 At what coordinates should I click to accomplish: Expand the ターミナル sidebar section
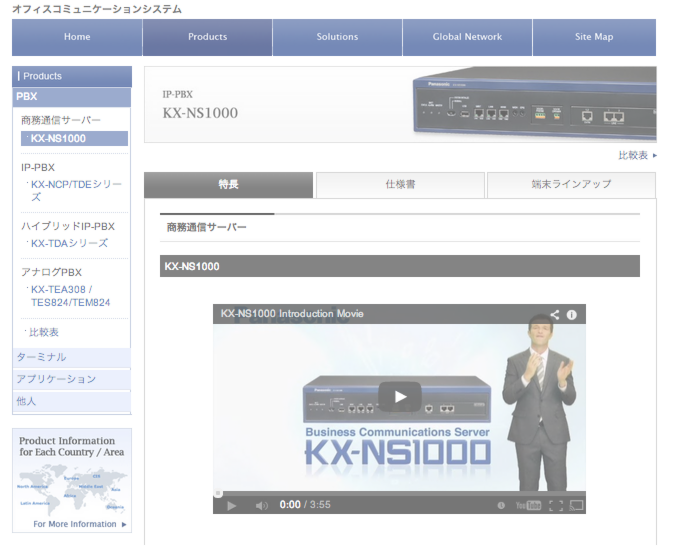point(71,357)
